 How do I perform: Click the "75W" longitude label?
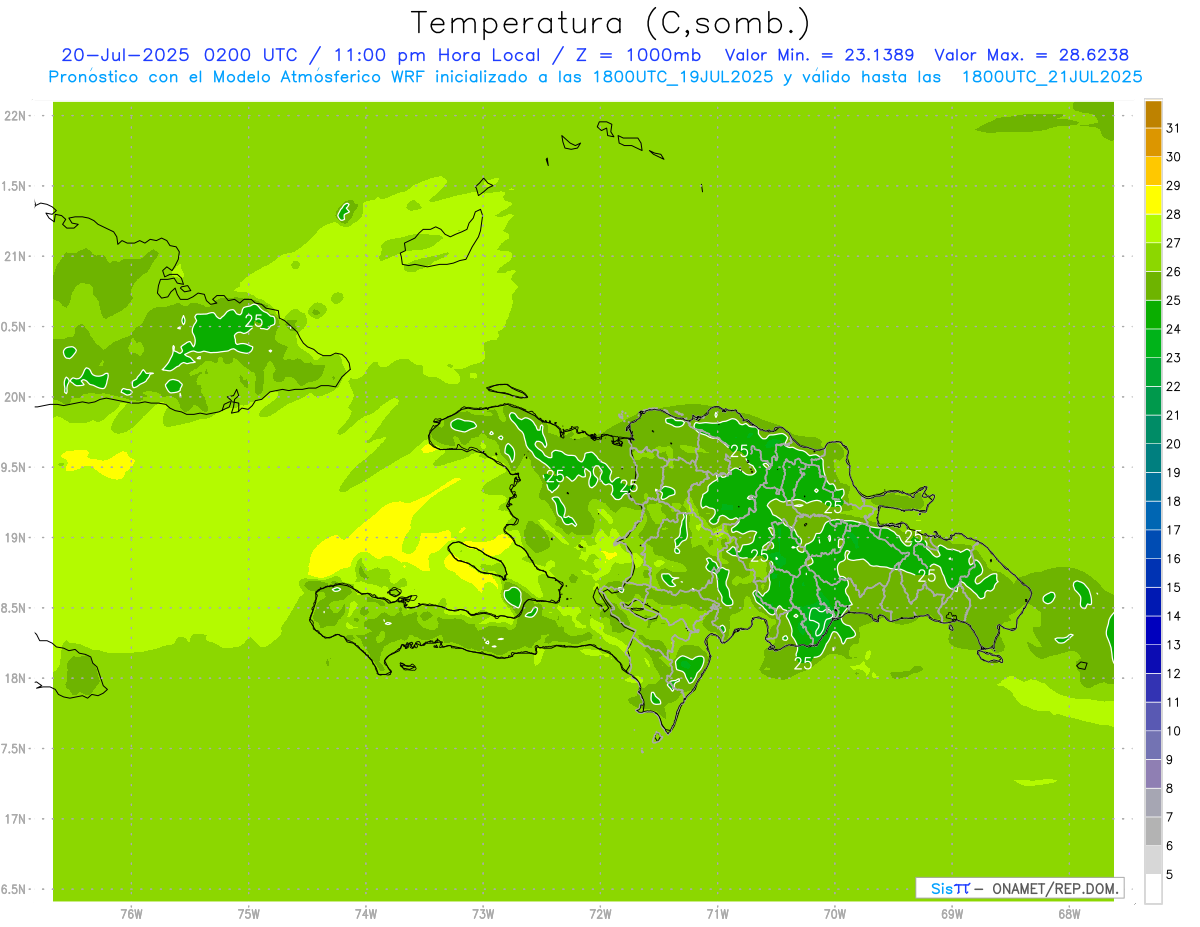click(x=249, y=915)
